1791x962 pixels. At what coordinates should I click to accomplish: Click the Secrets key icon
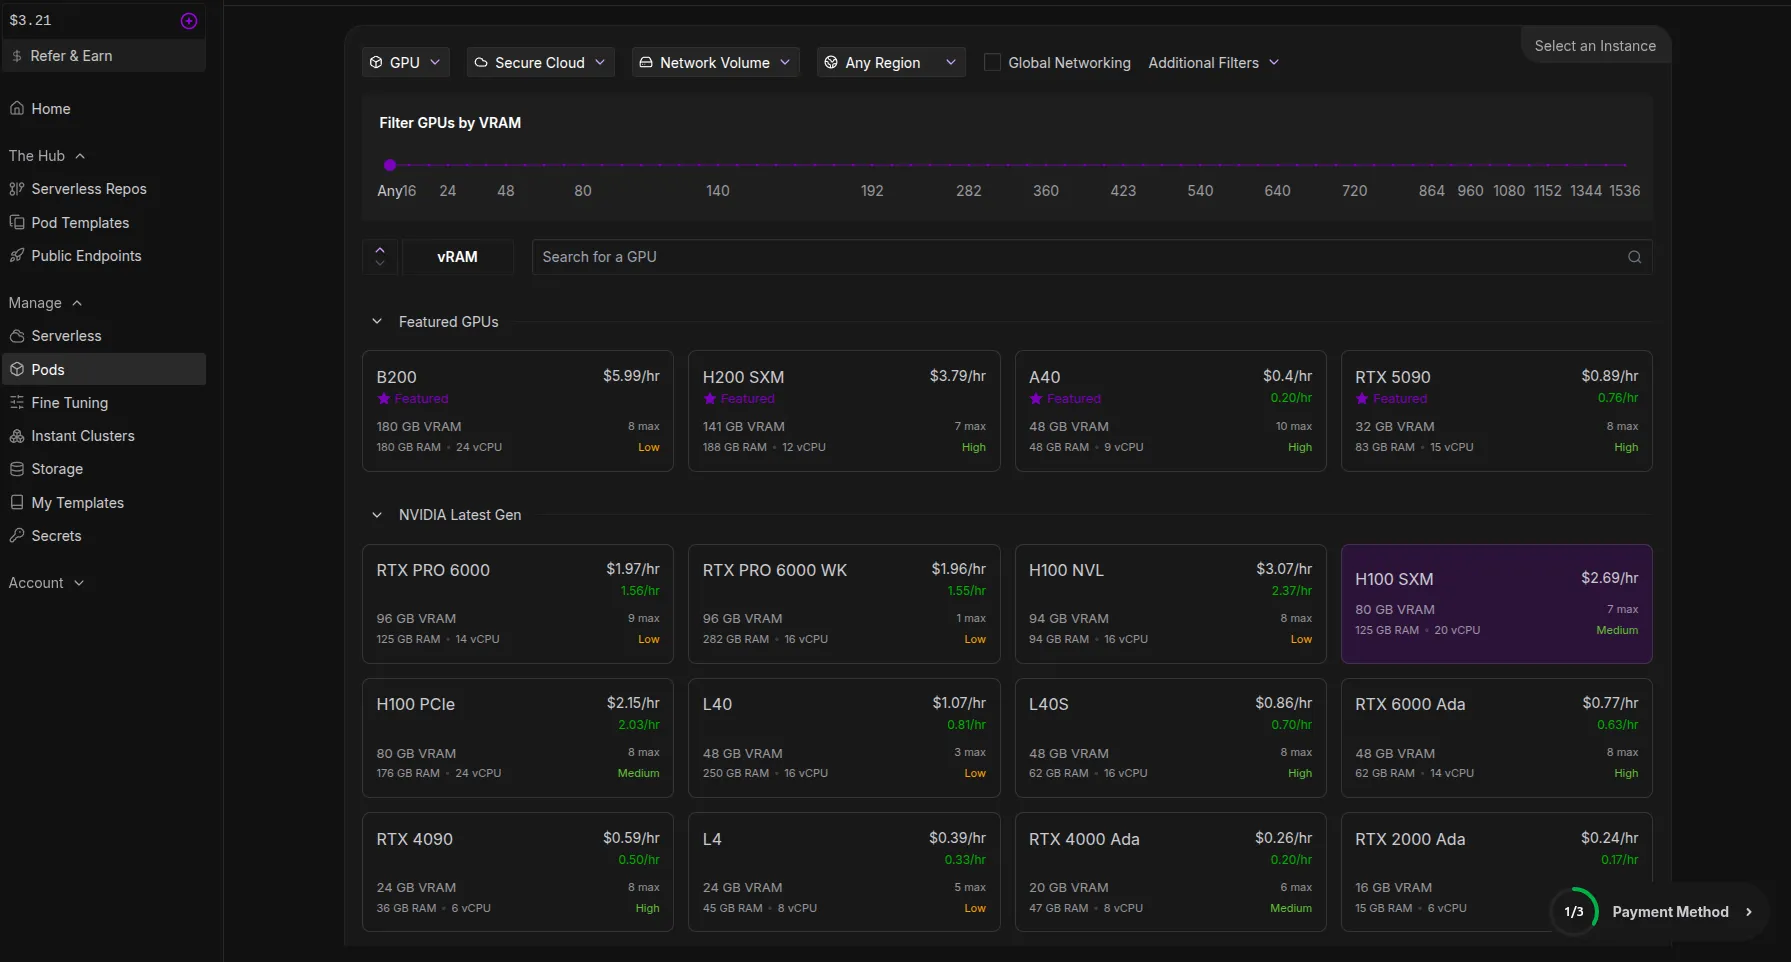tap(17, 536)
